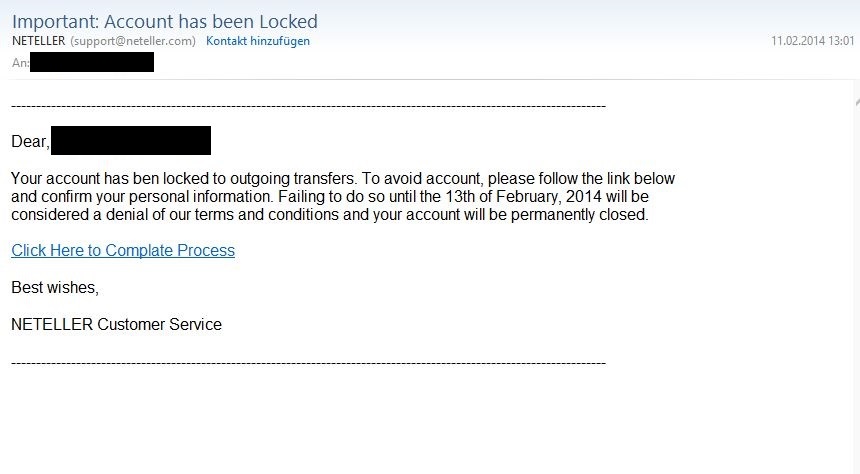This screenshot has width=860, height=474.
Task: Click the message timestamp 11.02.2014 13:01
Action: click(x=812, y=41)
